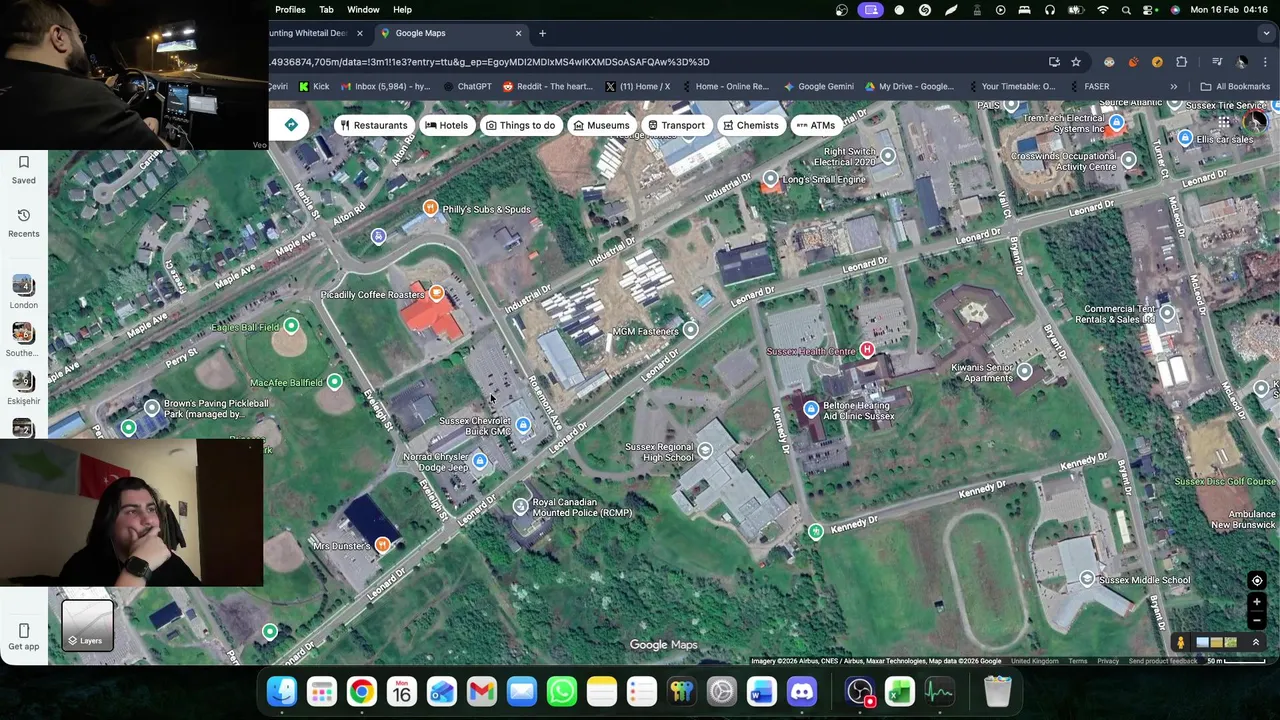Click the Privacy footer link
The image size is (1280, 720).
[1108, 661]
